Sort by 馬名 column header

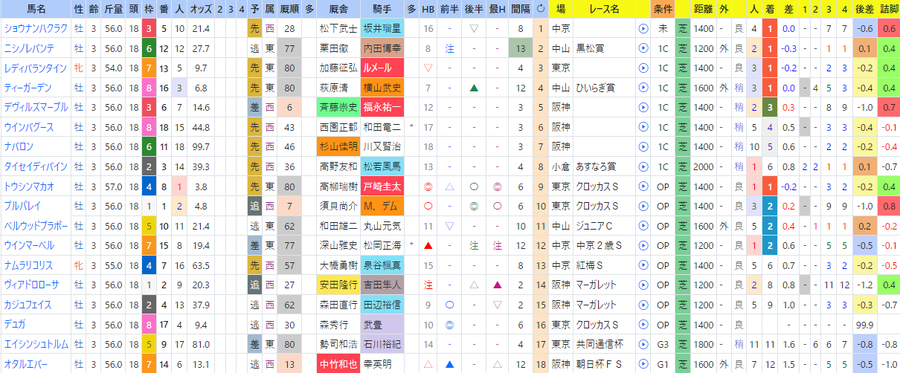(36, 9)
